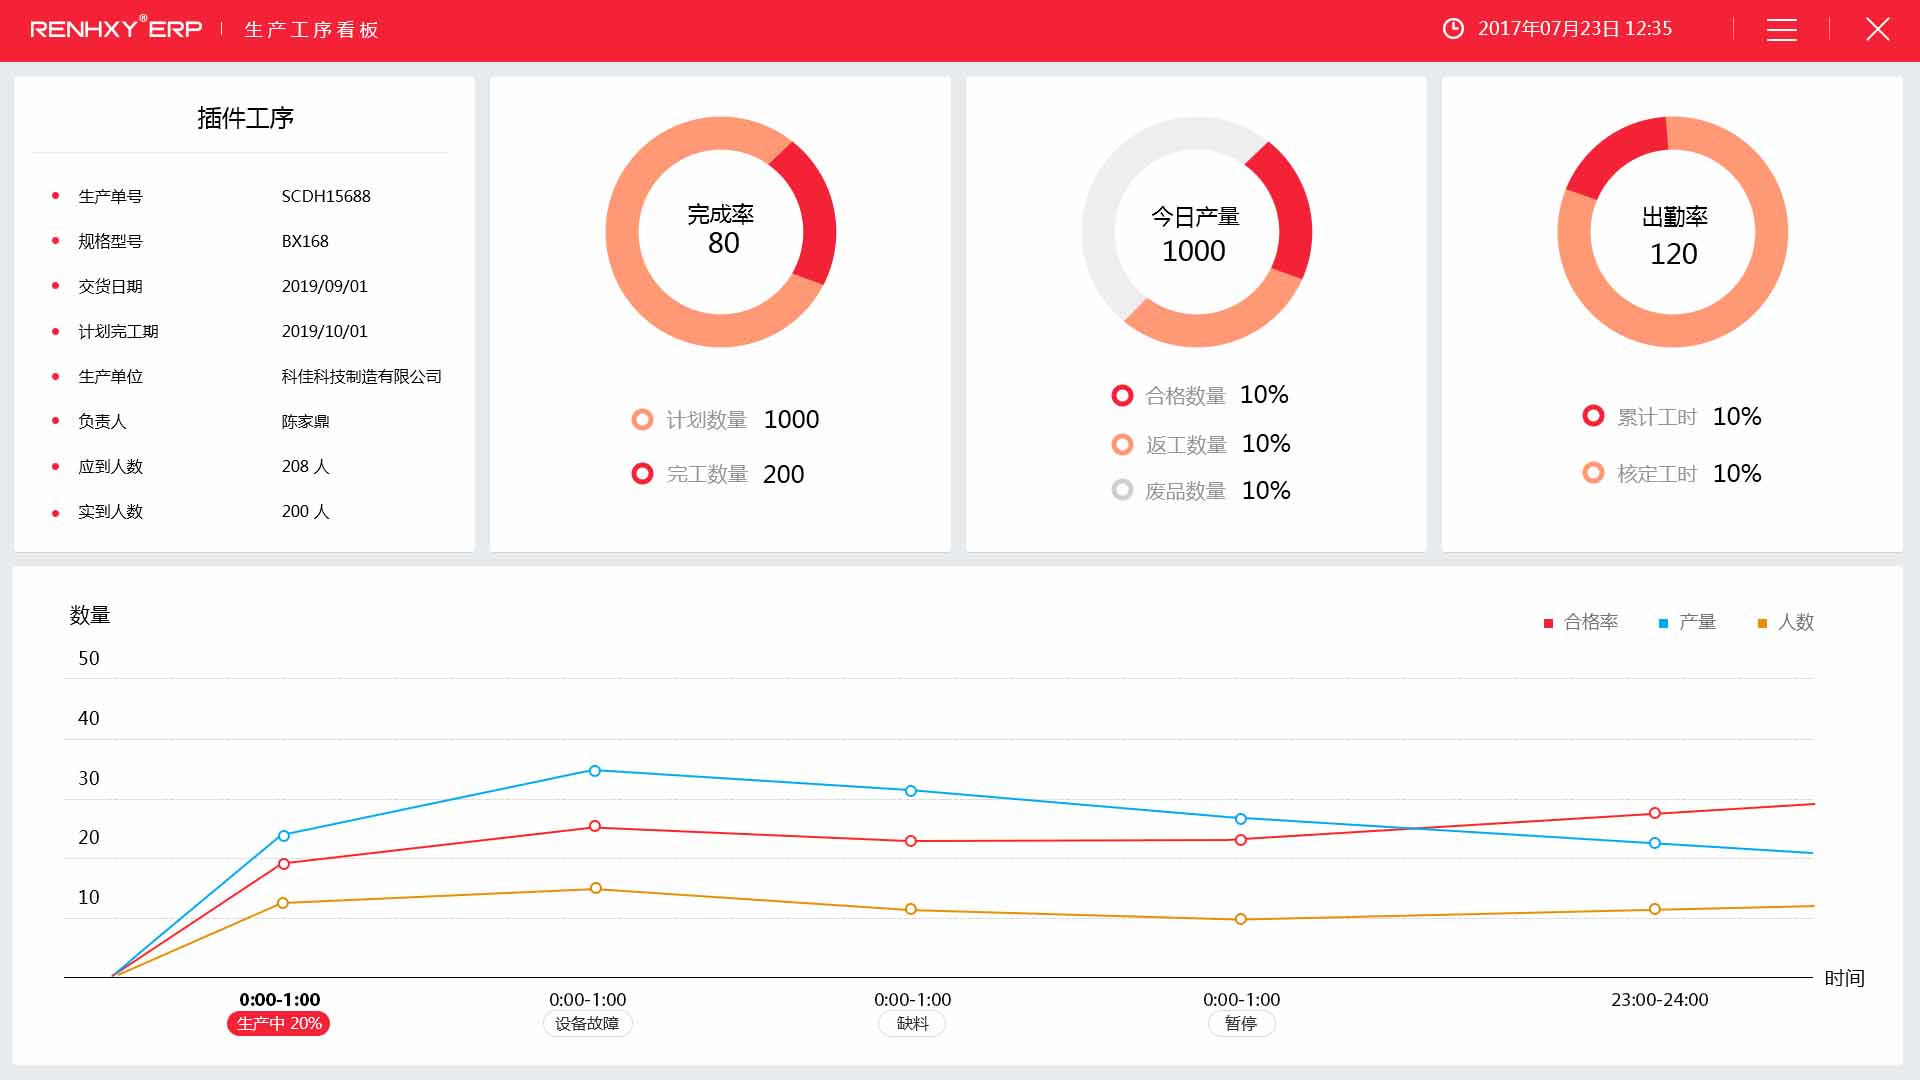Click the 时间 axis label

pos(1845,978)
